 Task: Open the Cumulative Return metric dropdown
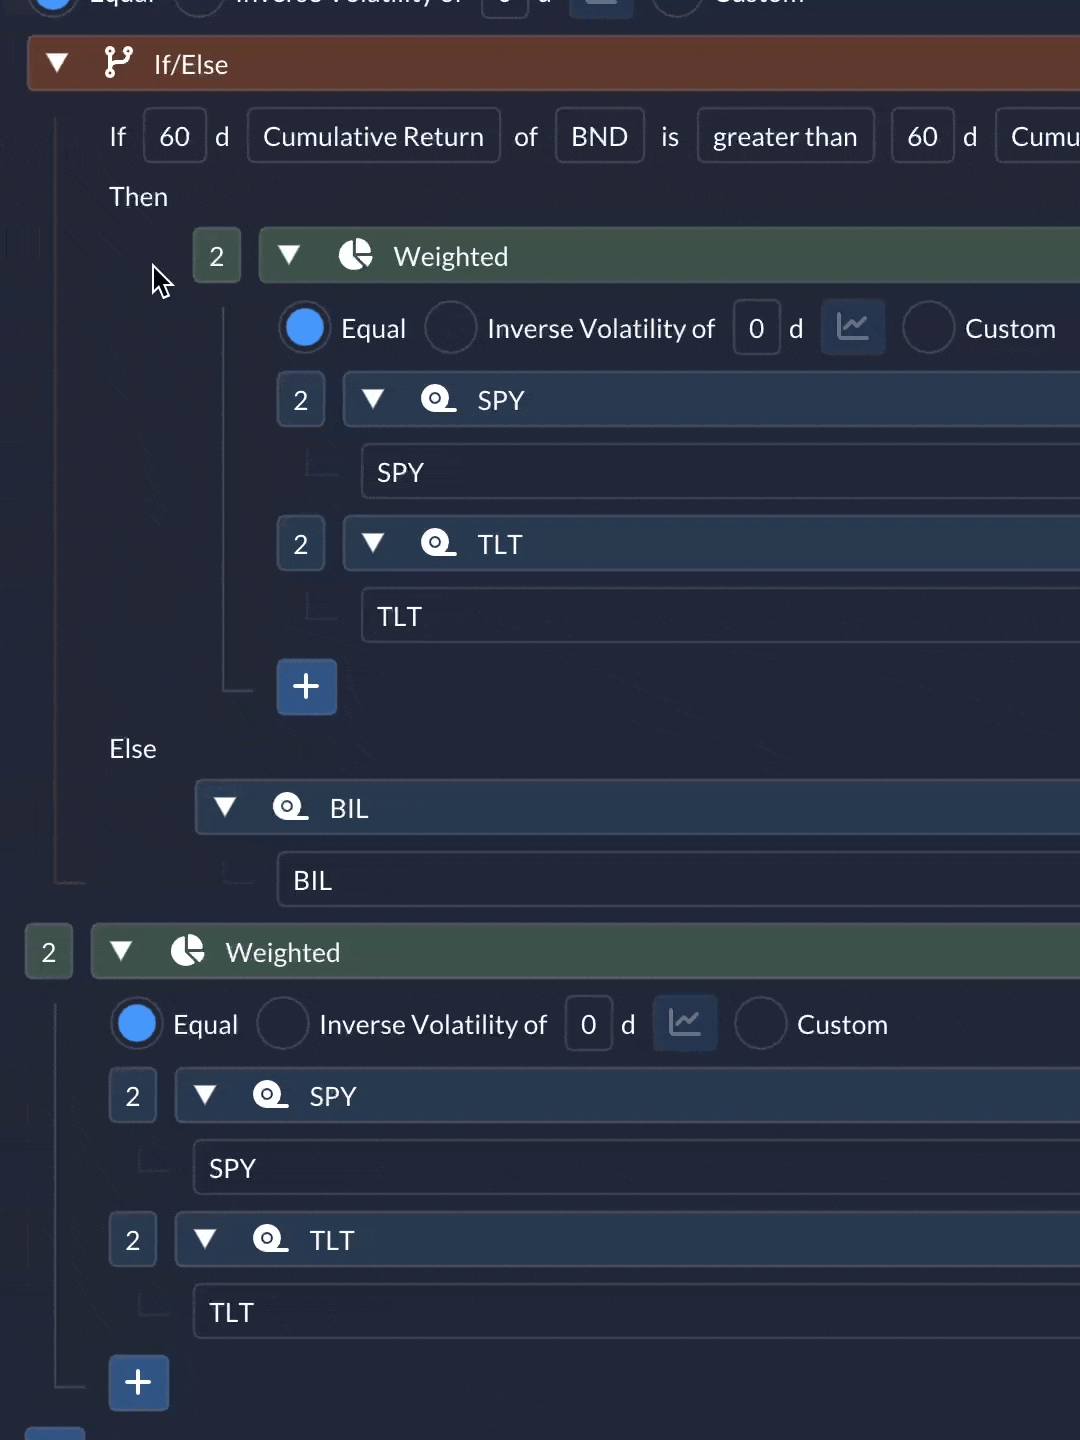click(x=373, y=136)
